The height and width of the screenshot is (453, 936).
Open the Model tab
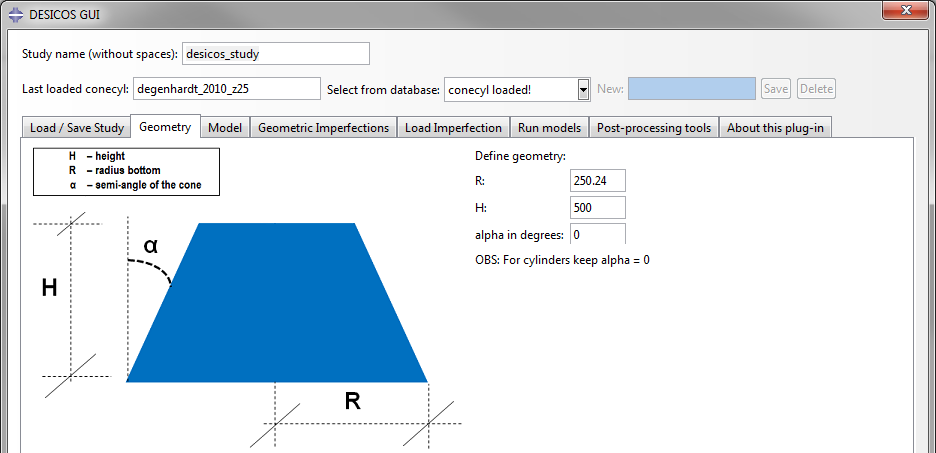[225, 128]
